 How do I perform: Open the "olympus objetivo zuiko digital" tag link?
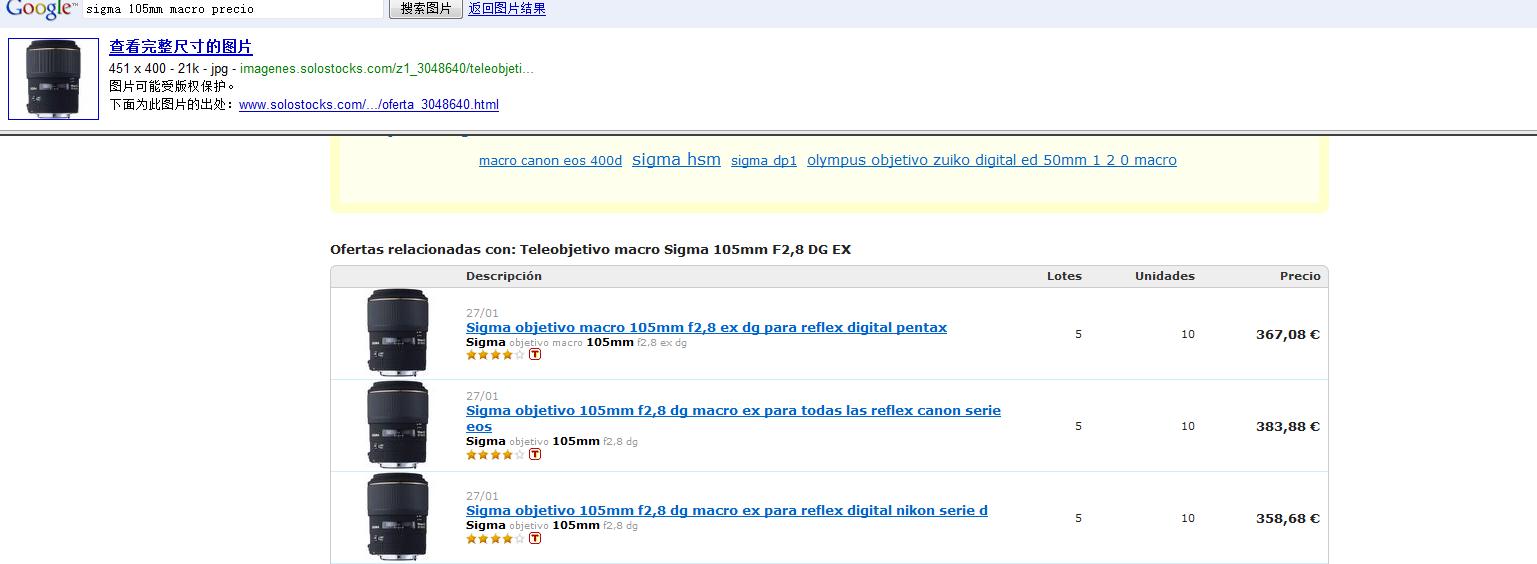click(991, 160)
